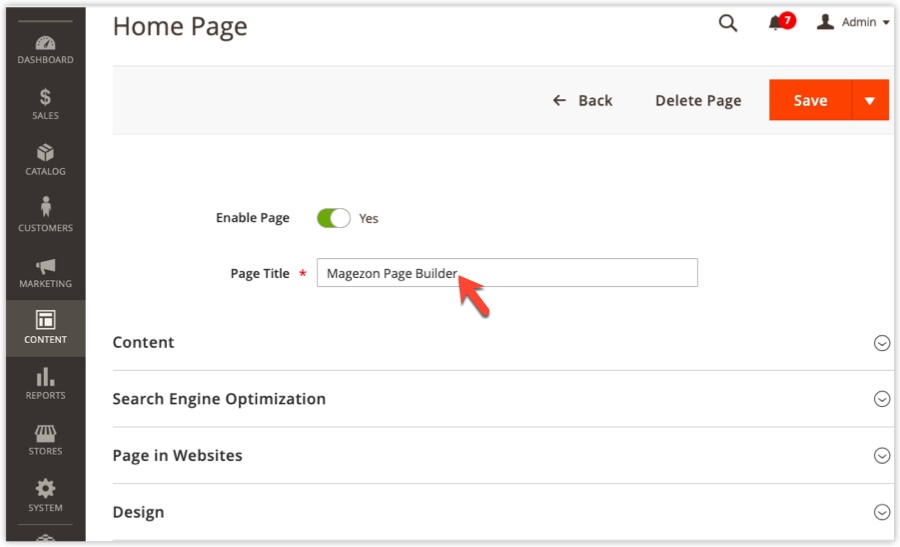
Task: Click the 'Page in Websites' heading
Action: (x=177, y=456)
